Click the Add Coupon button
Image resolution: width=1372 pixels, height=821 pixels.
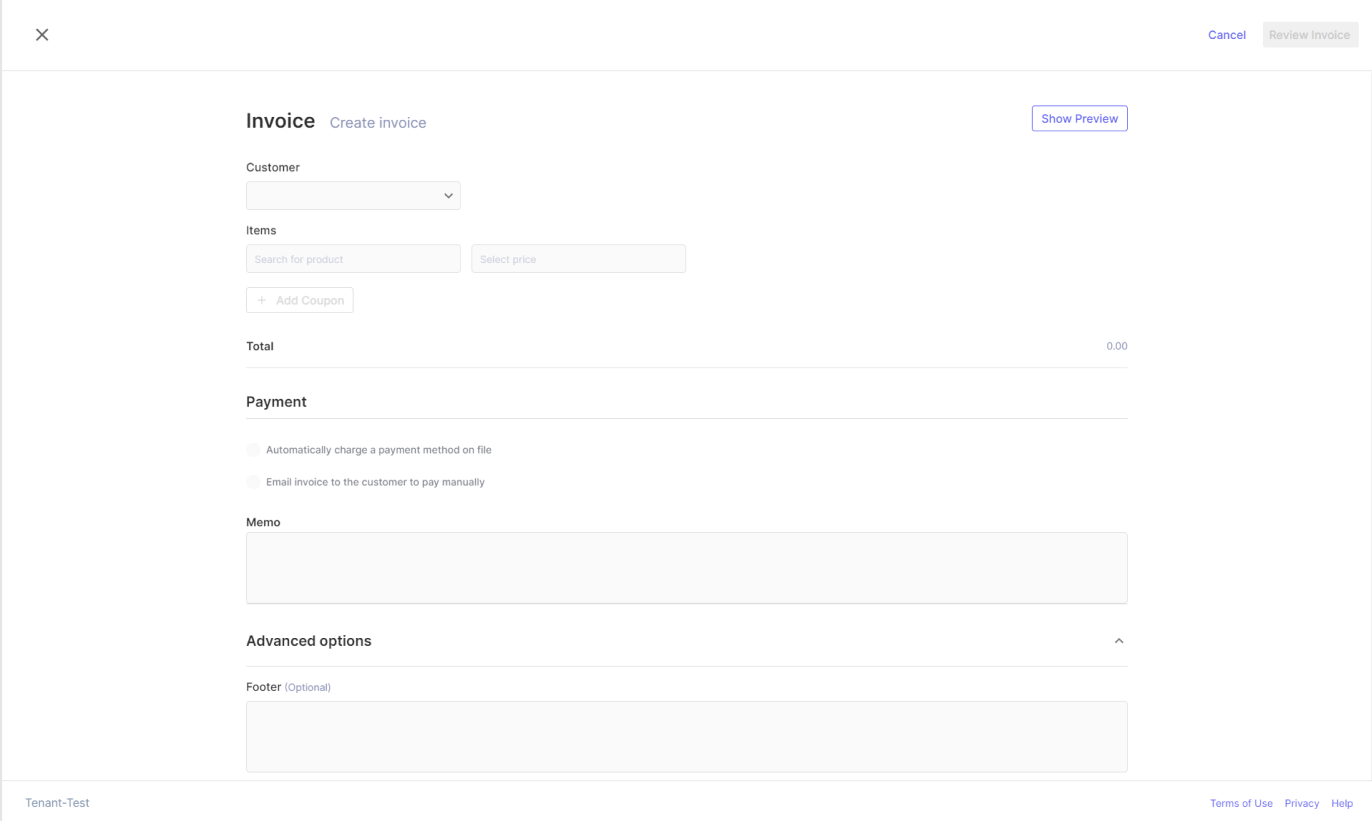pyautogui.click(x=299, y=300)
